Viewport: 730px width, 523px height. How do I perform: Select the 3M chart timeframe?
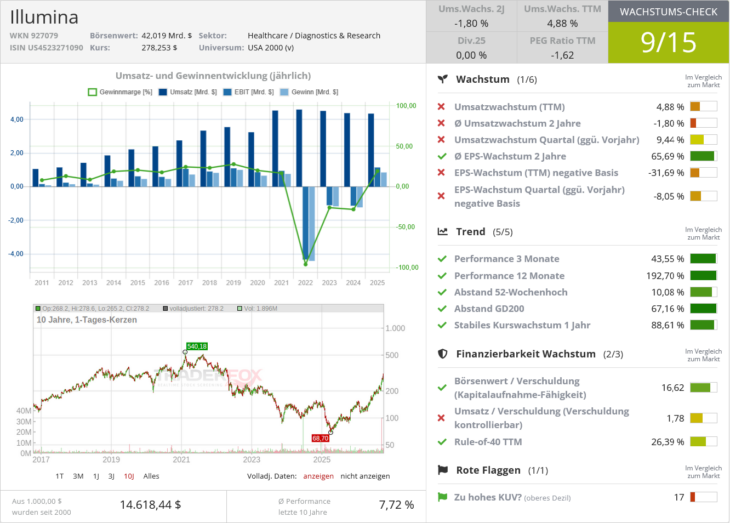pyautogui.click(x=78, y=476)
